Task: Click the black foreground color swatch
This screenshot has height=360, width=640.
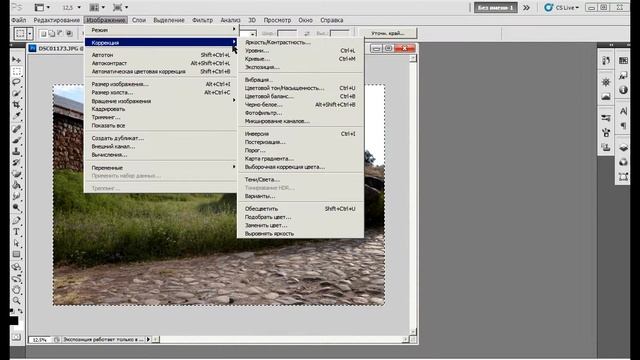Action: click(x=13, y=320)
